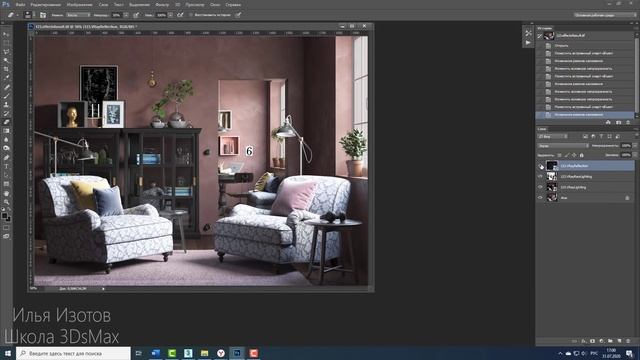Open the eraser Mode dropdown
This screenshot has height=360, width=640.
pos(78,15)
